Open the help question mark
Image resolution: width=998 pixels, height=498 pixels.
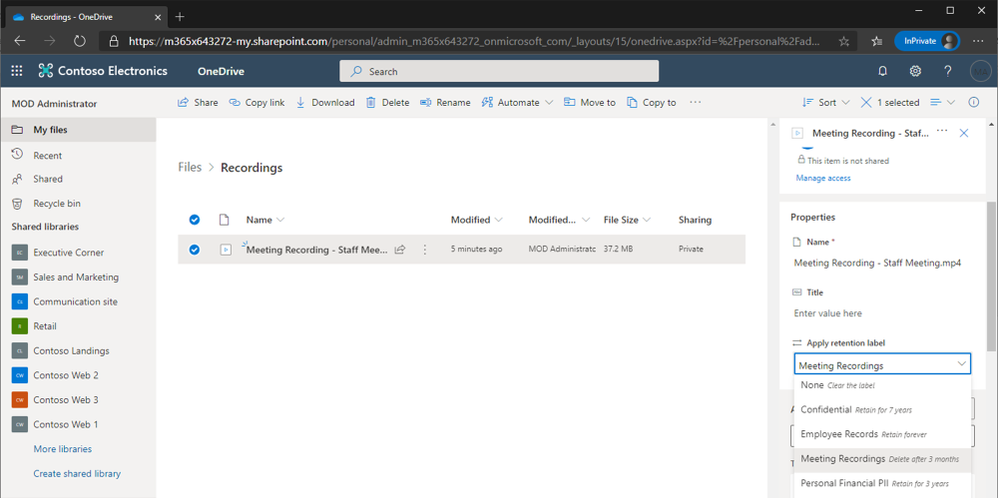(948, 71)
